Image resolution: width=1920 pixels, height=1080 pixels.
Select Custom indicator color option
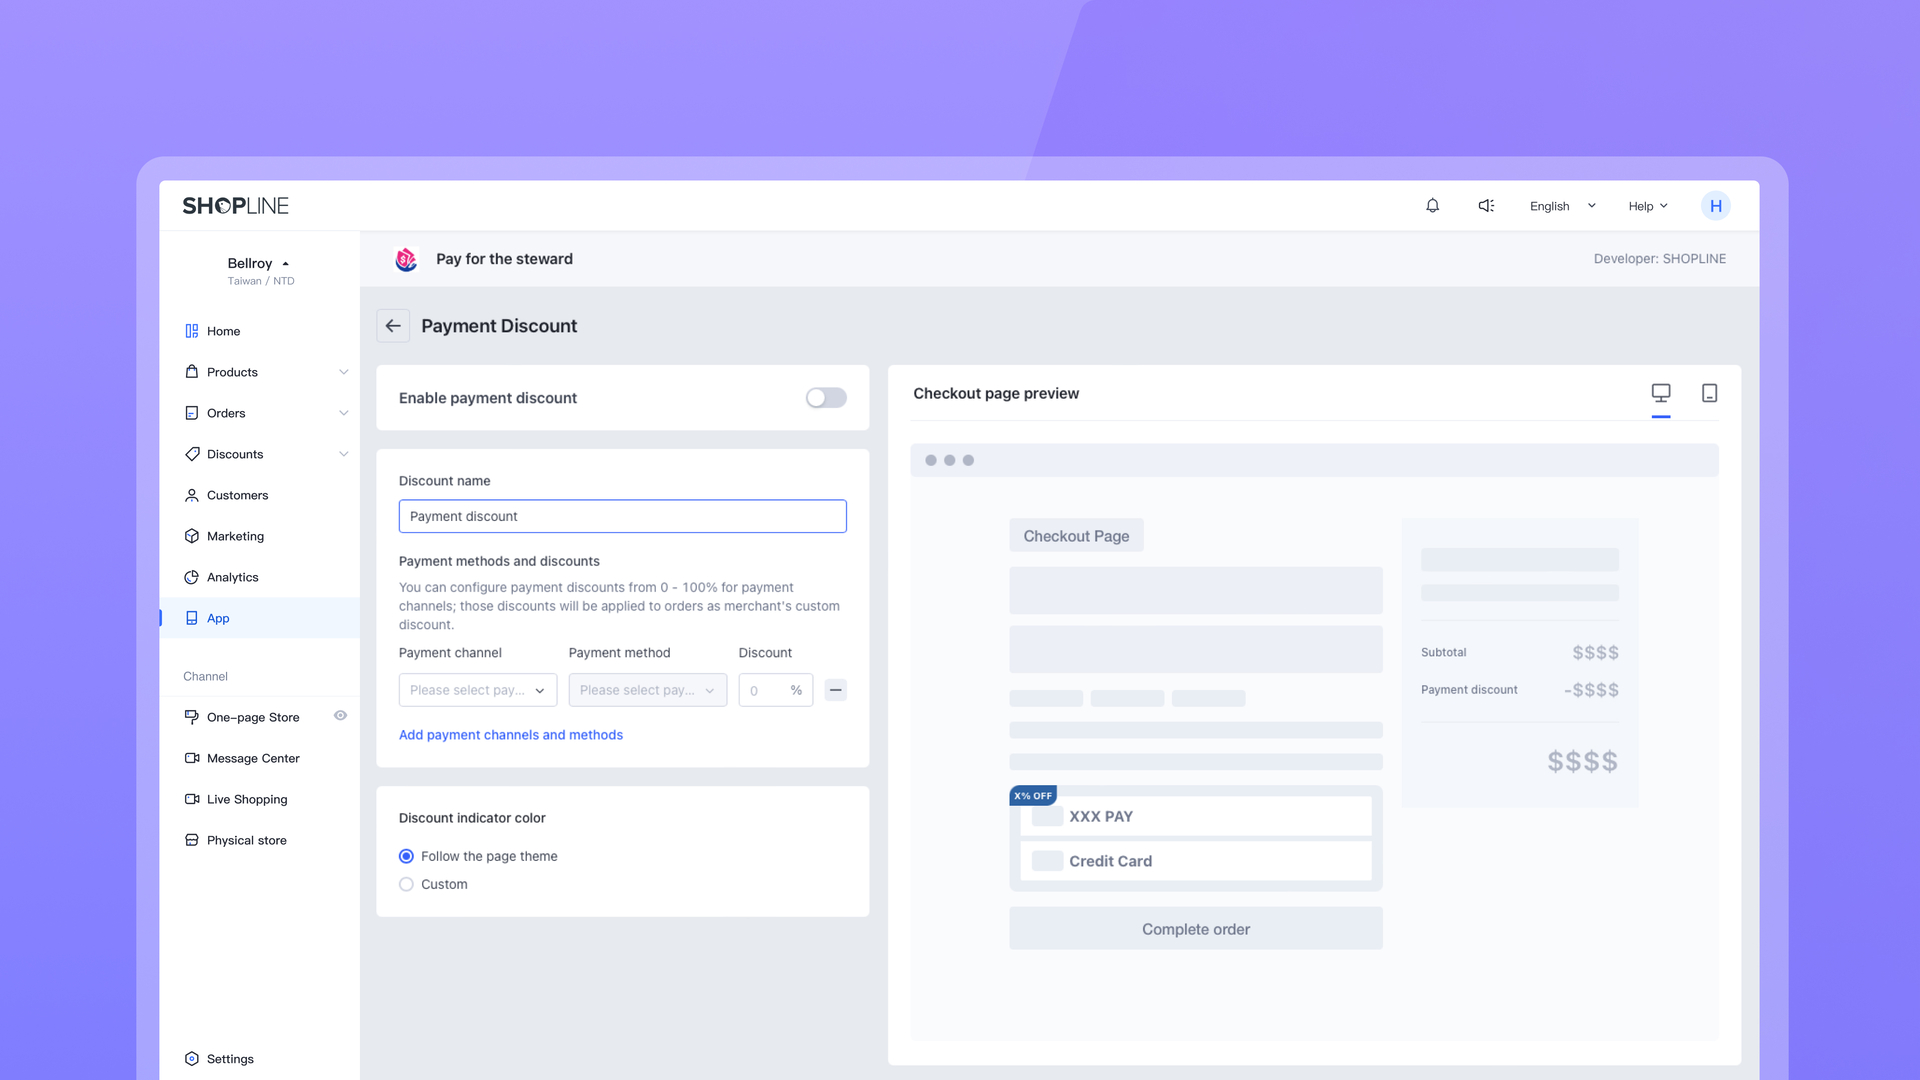click(x=406, y=884)
